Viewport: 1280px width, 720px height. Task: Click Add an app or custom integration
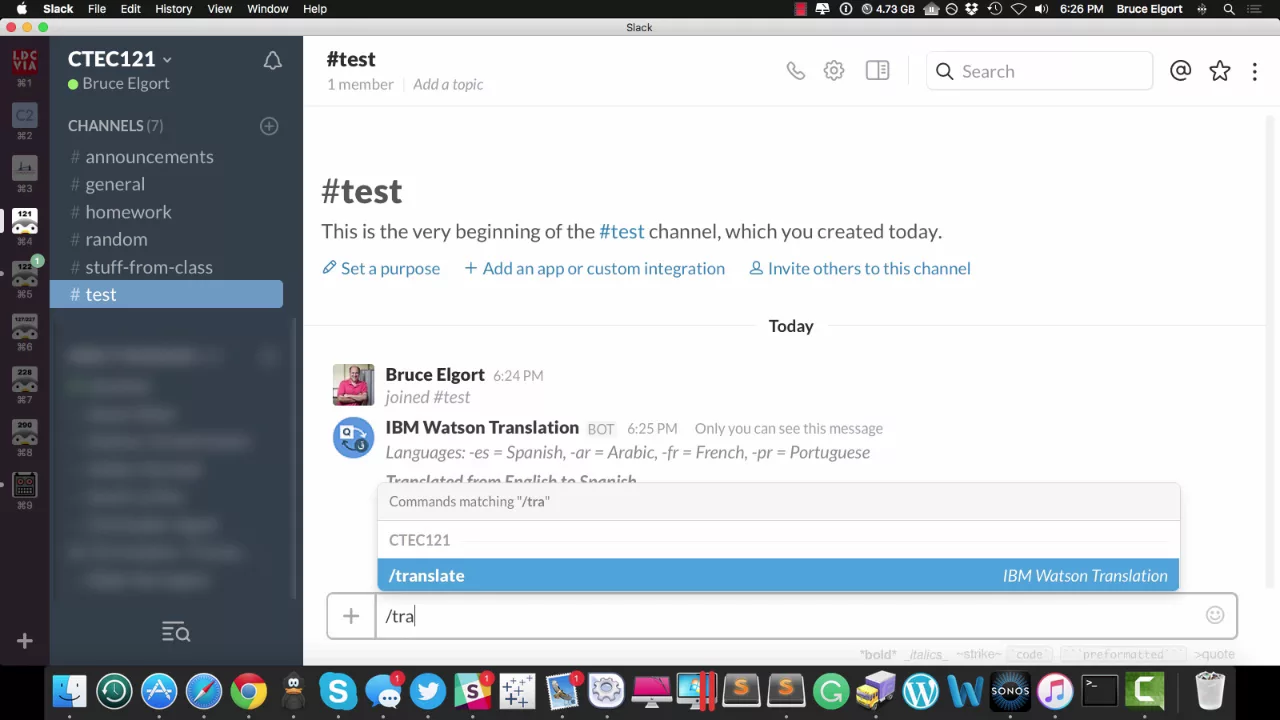(x=594, y=268)
